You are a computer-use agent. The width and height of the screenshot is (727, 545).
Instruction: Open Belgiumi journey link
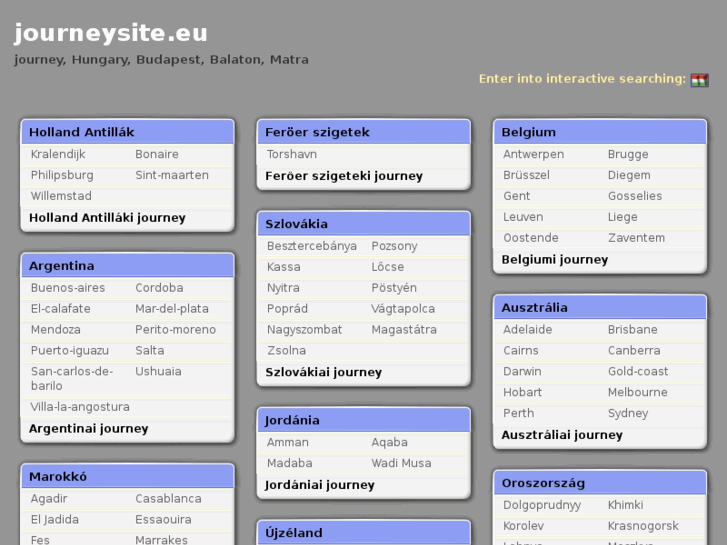(555, 260)
